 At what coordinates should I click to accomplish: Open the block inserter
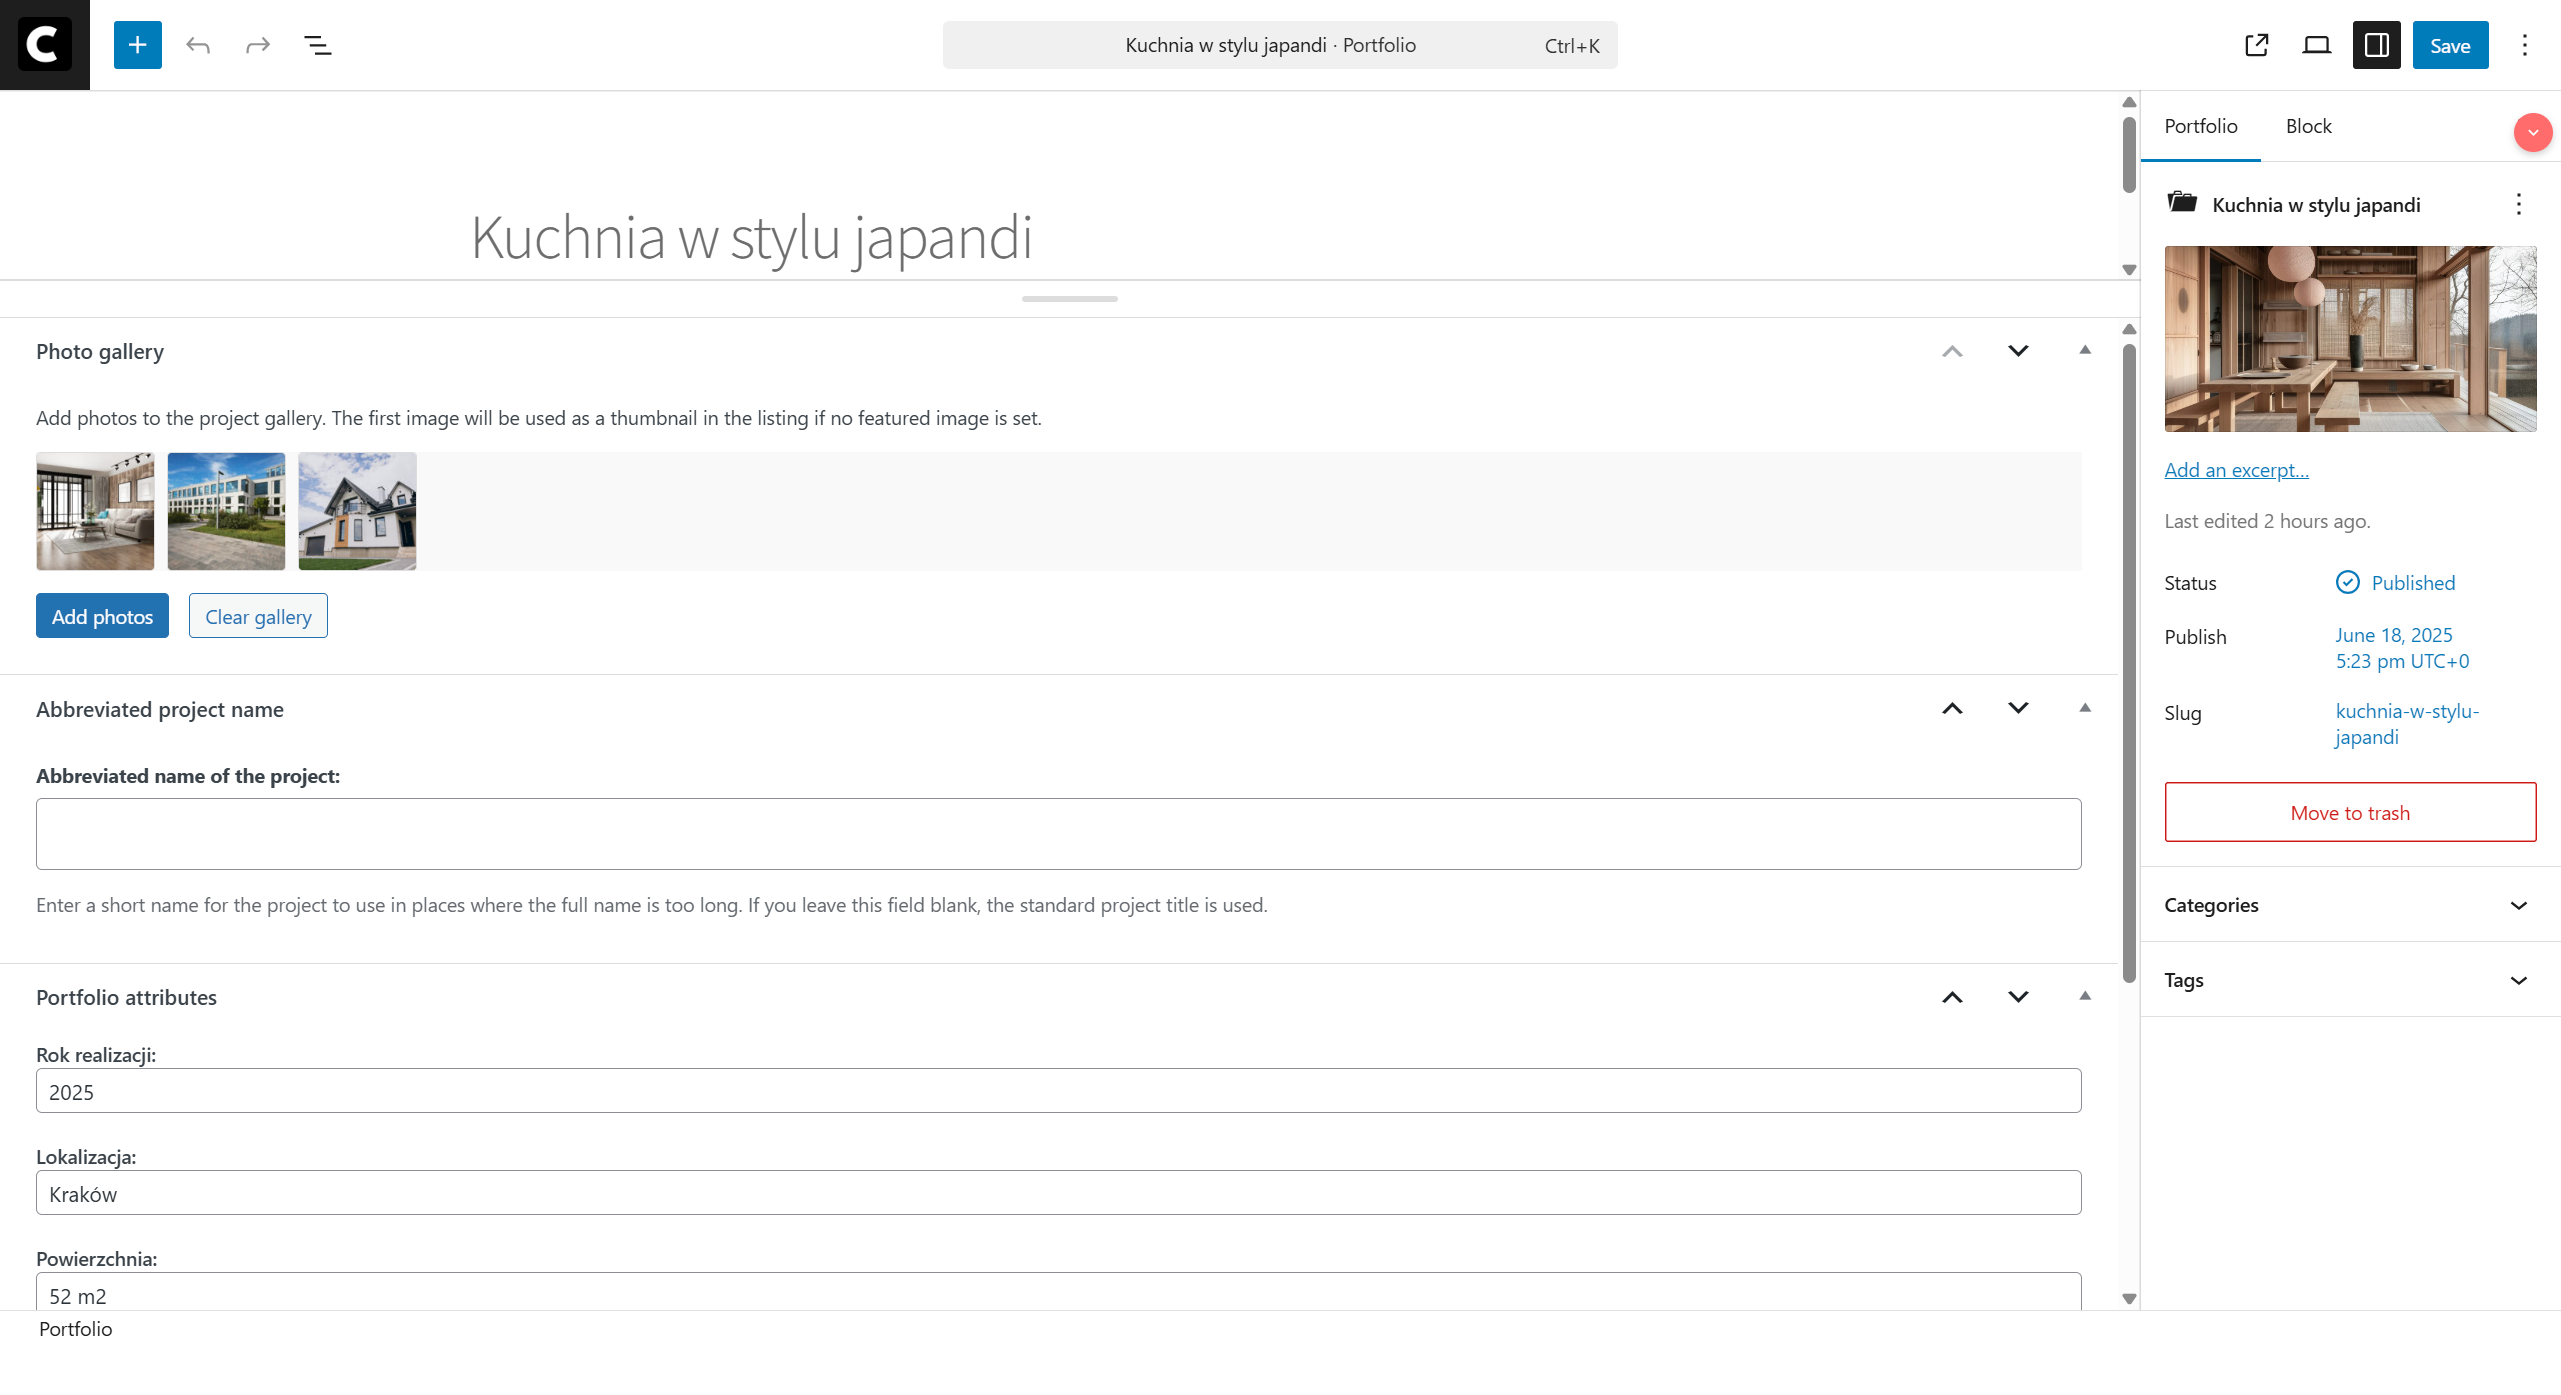(137, 44)
